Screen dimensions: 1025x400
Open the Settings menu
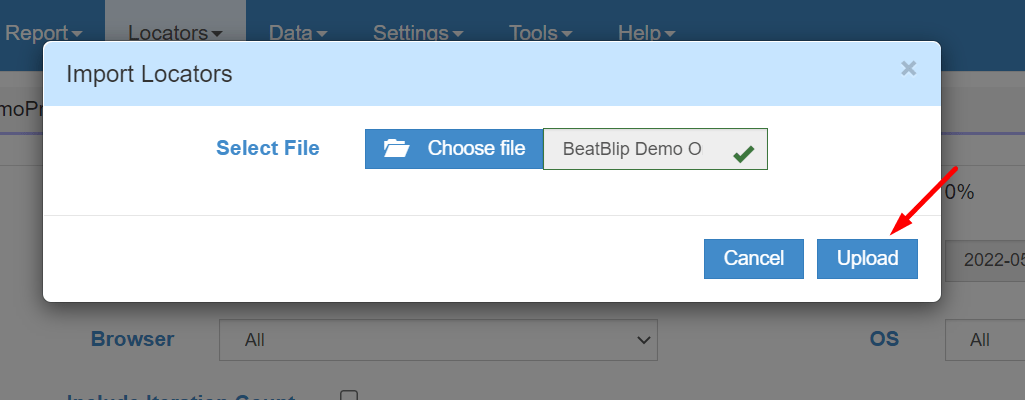tap(417, 33)
